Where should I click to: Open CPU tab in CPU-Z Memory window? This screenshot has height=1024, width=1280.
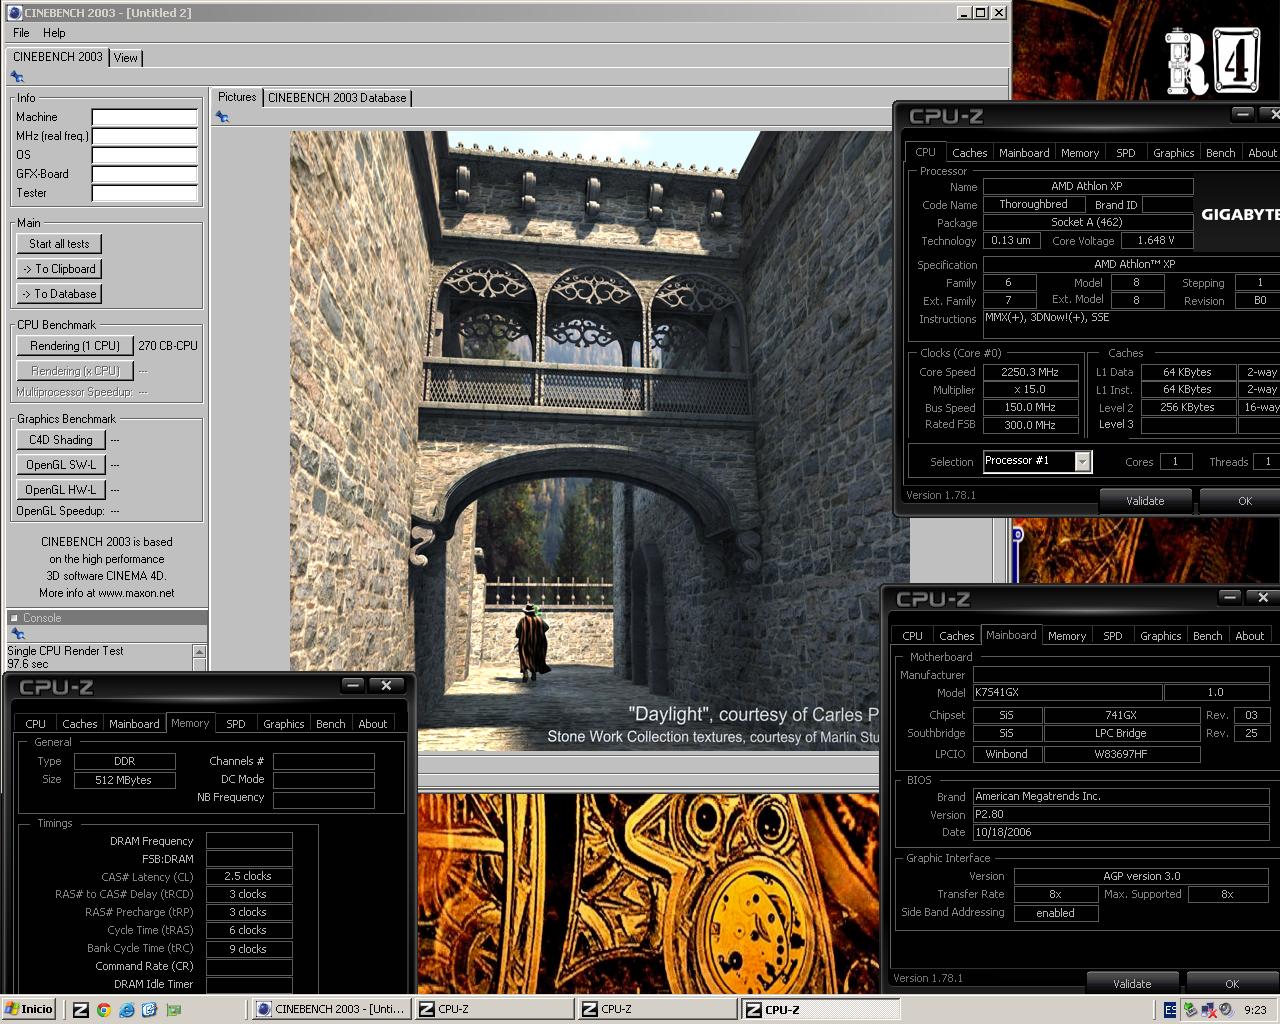(x=35, y=724)
